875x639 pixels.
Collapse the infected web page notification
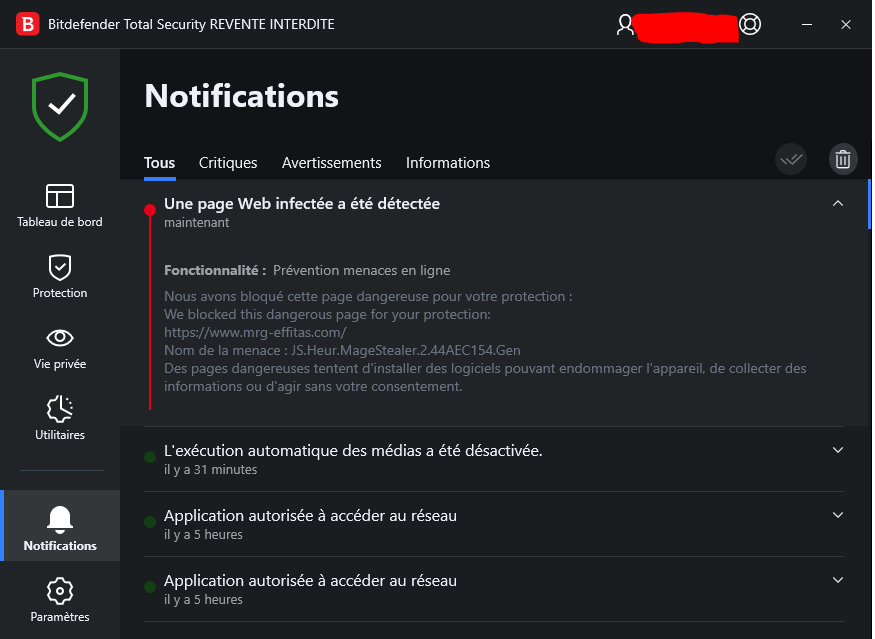(838, 204)
